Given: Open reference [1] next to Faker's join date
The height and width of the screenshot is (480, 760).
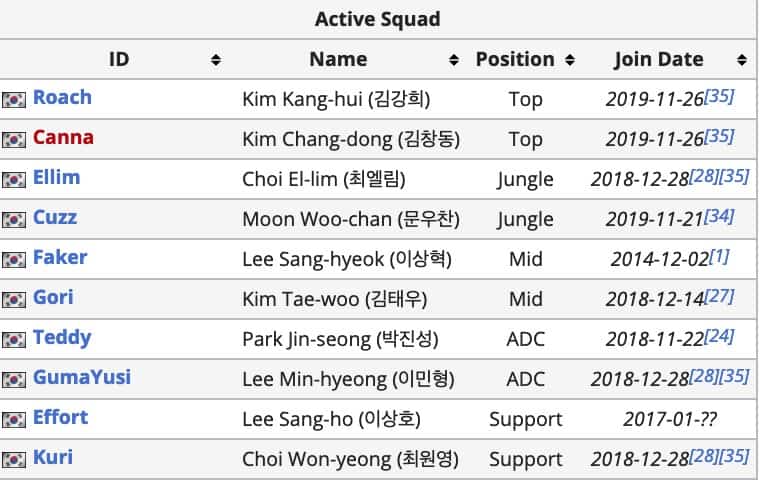Looking at the screenshot, I should [719, 256].
